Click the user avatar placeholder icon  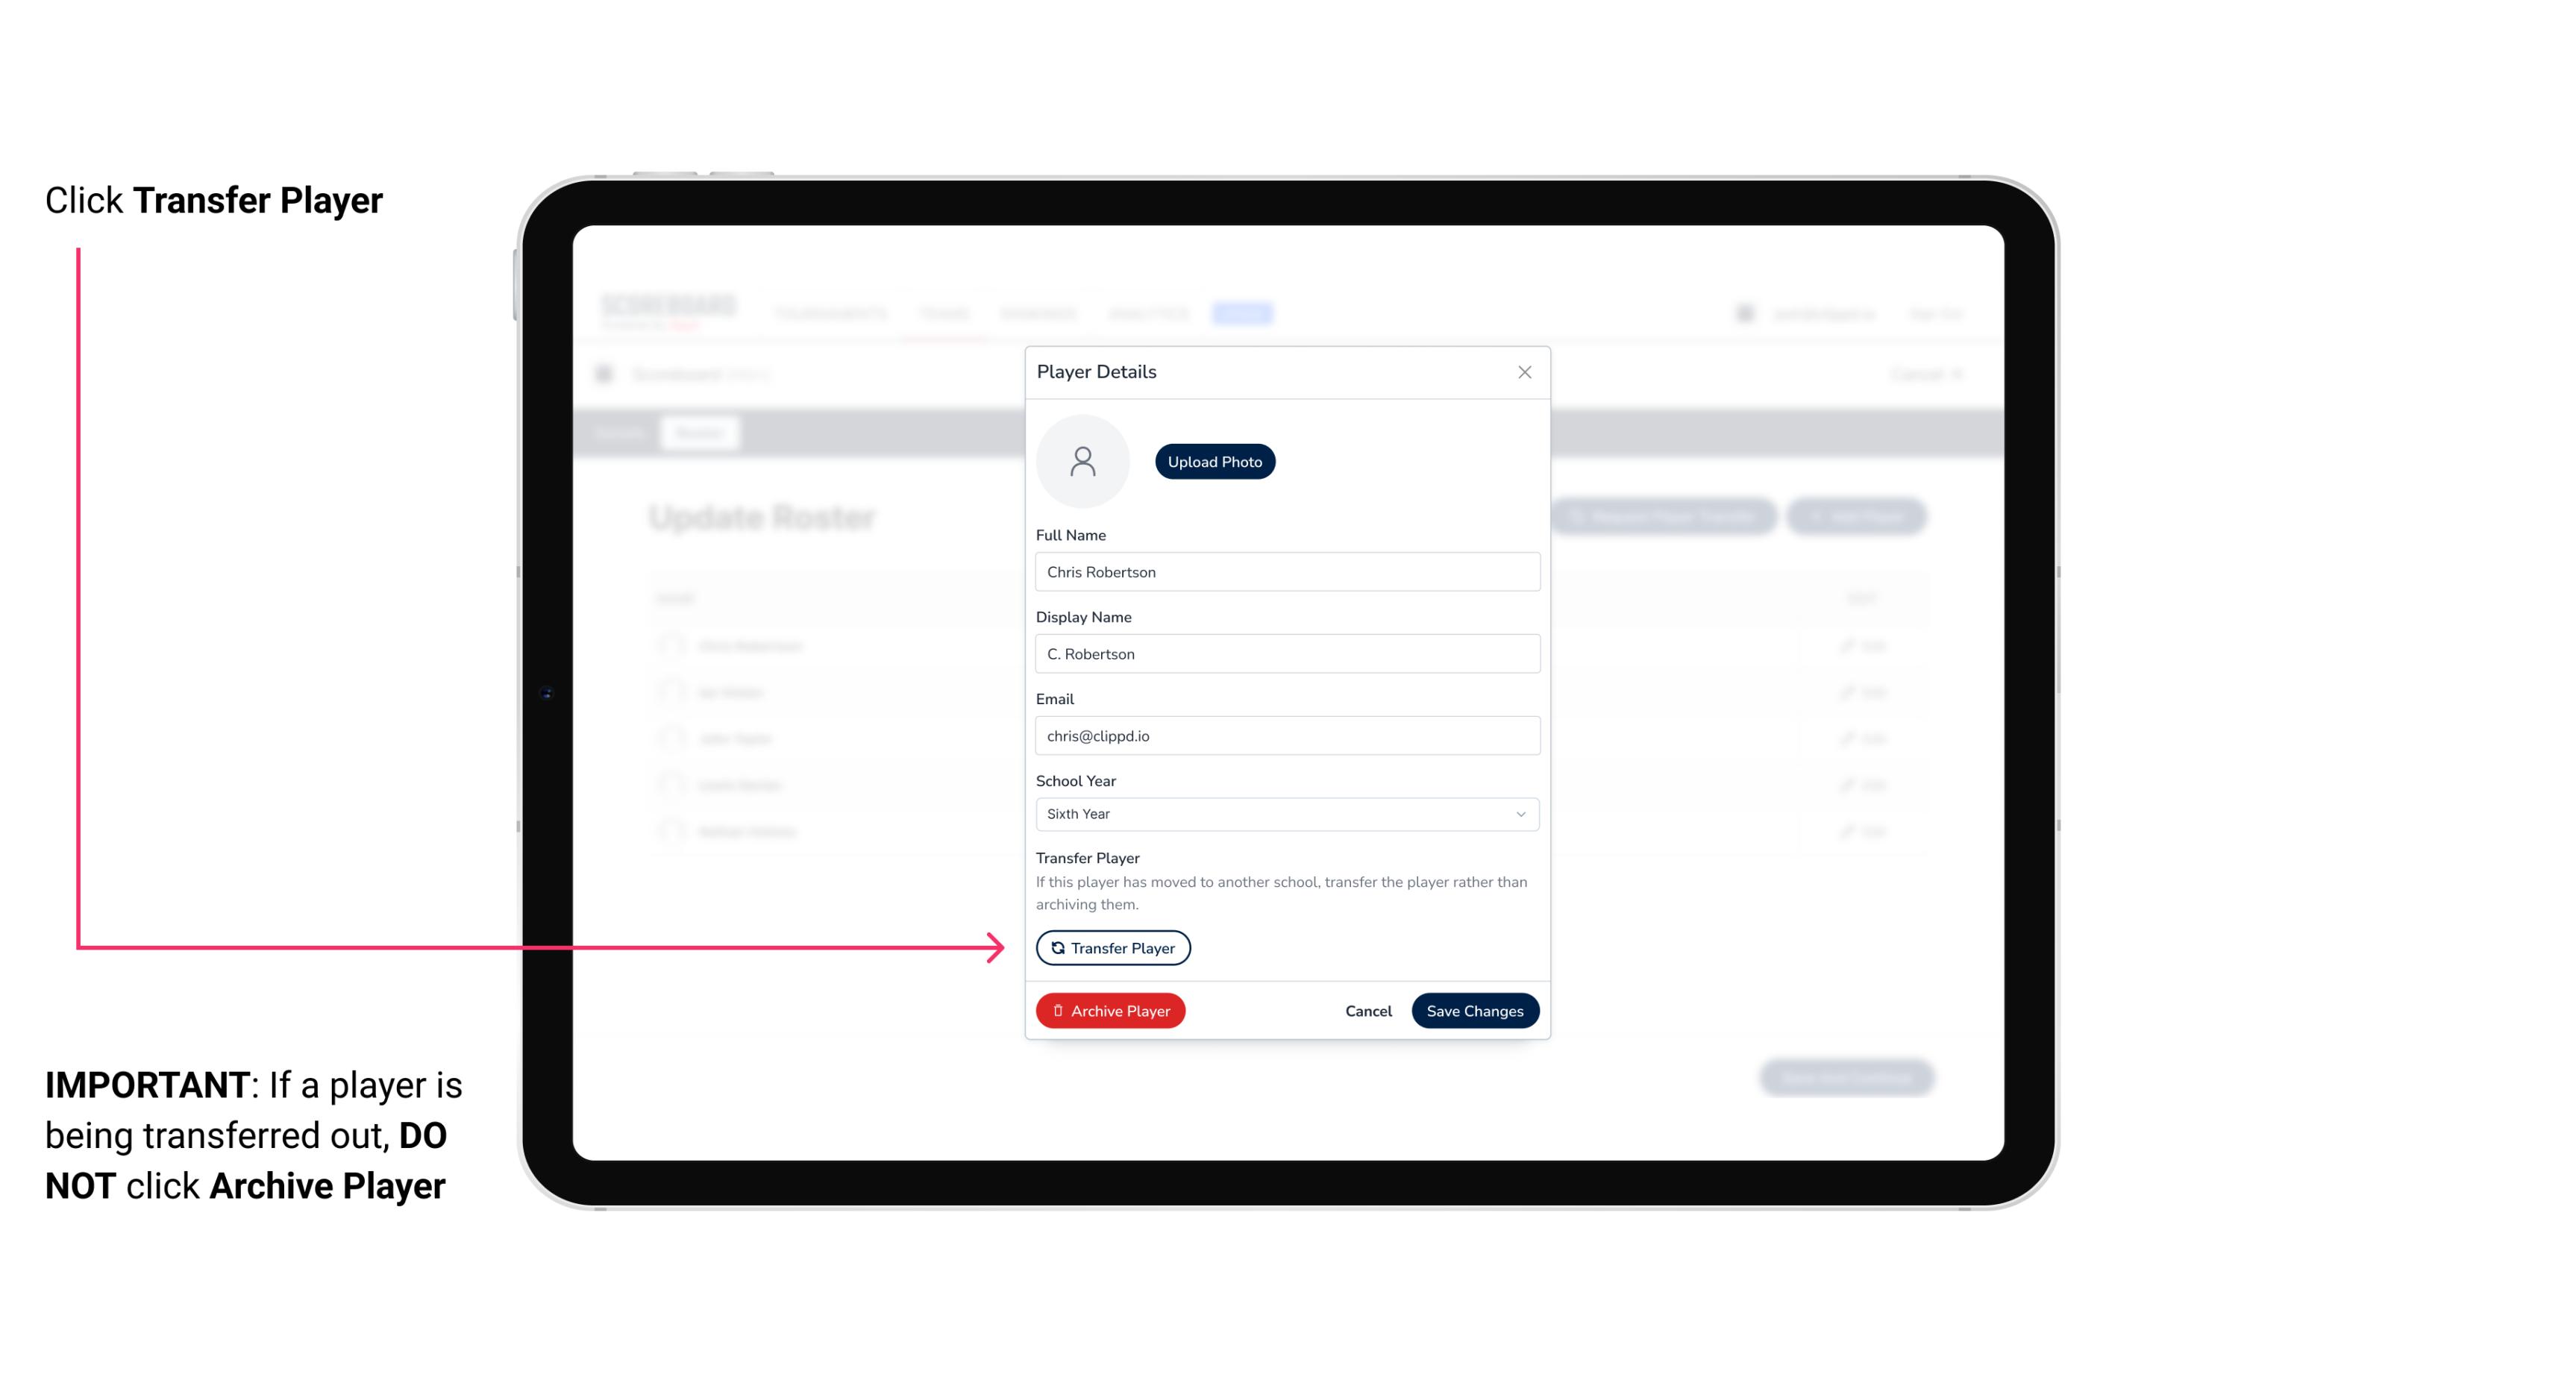click(x=1082, y=460)
